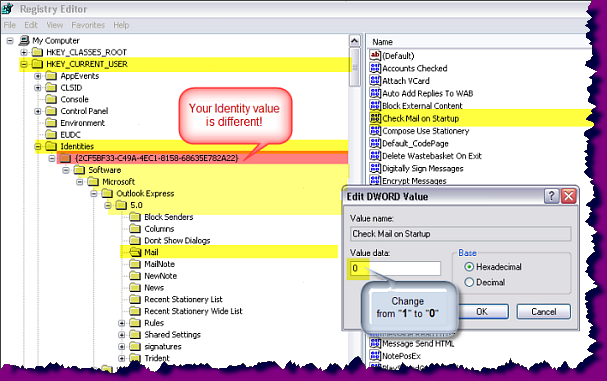This screenshot has width=607, height=381.
Task: Select the Recent Stationery List key
Action: 183,299
